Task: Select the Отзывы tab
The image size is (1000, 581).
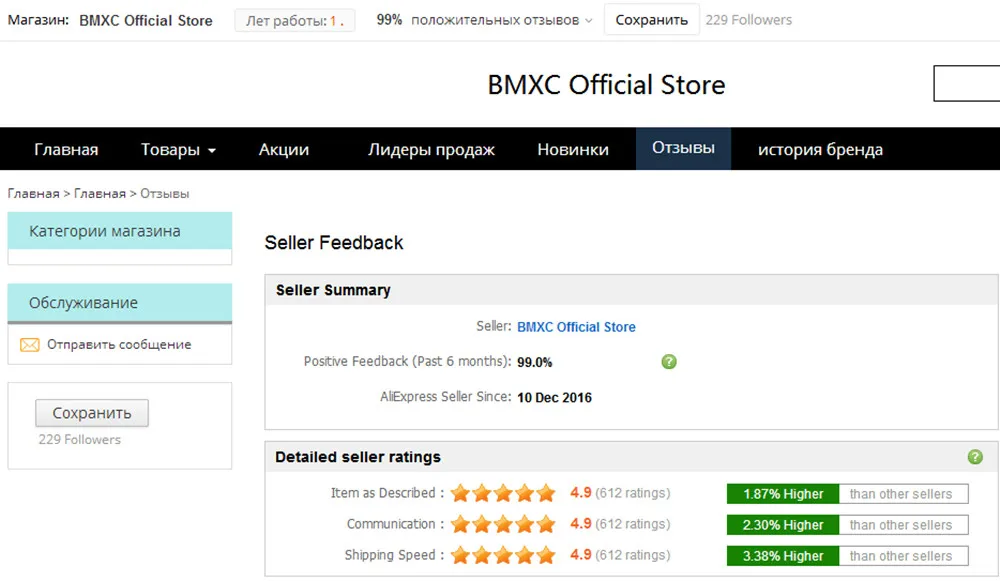Action: (x=683, y=148)
